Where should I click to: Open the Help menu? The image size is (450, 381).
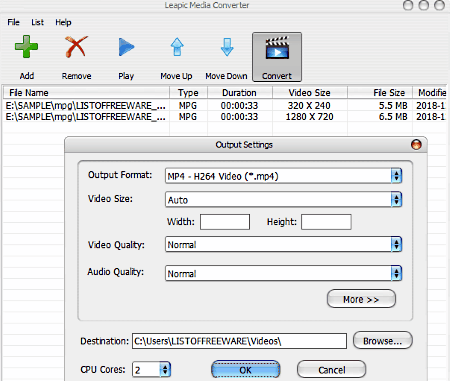[63, 22]
